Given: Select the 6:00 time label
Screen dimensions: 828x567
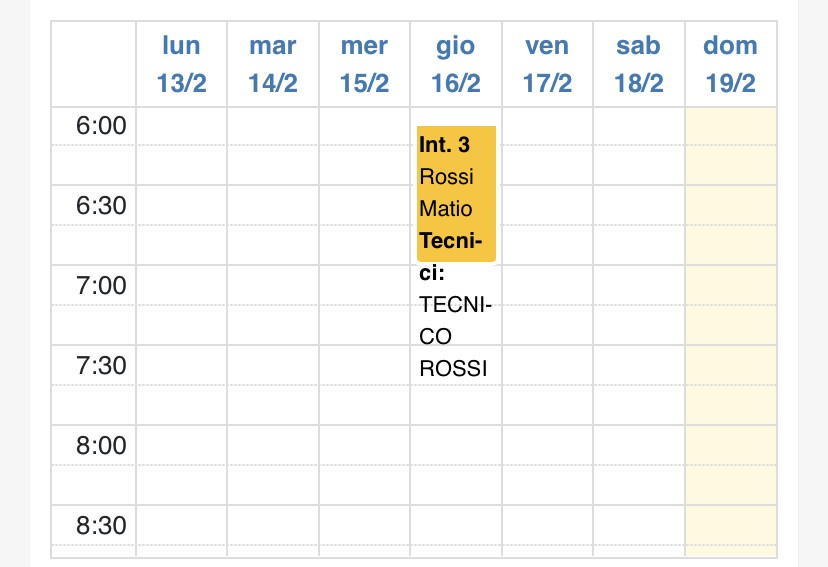Looking at the screenshot, I should pos(101,126).
